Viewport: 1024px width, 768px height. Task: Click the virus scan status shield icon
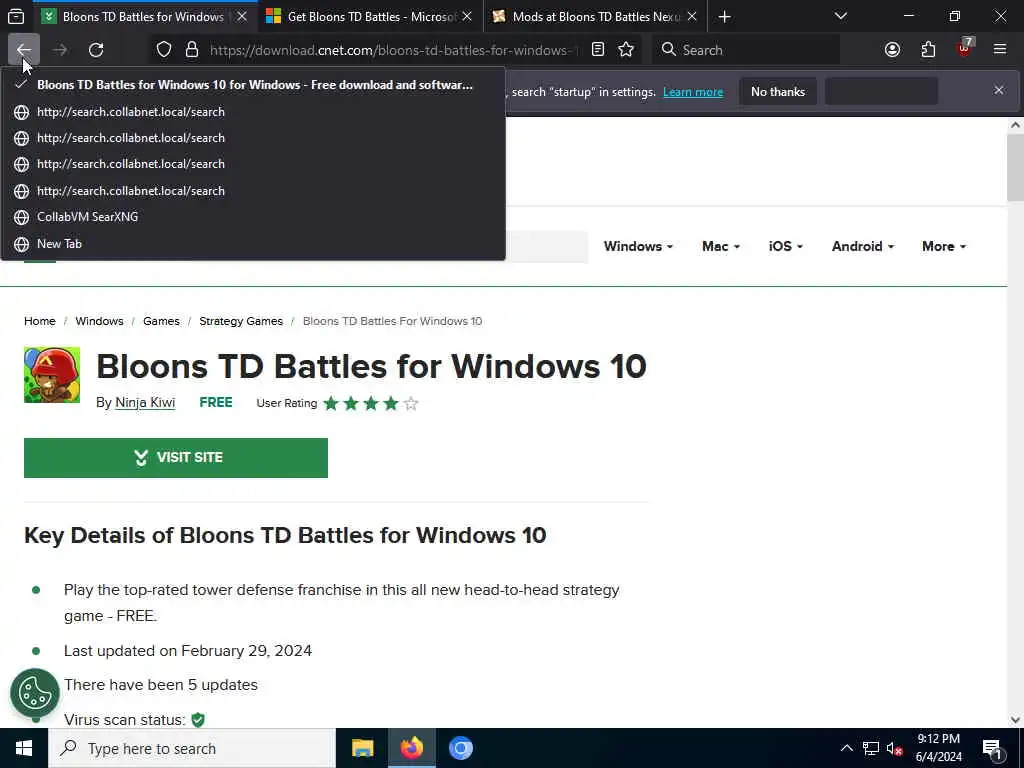[x=198, y=720]
